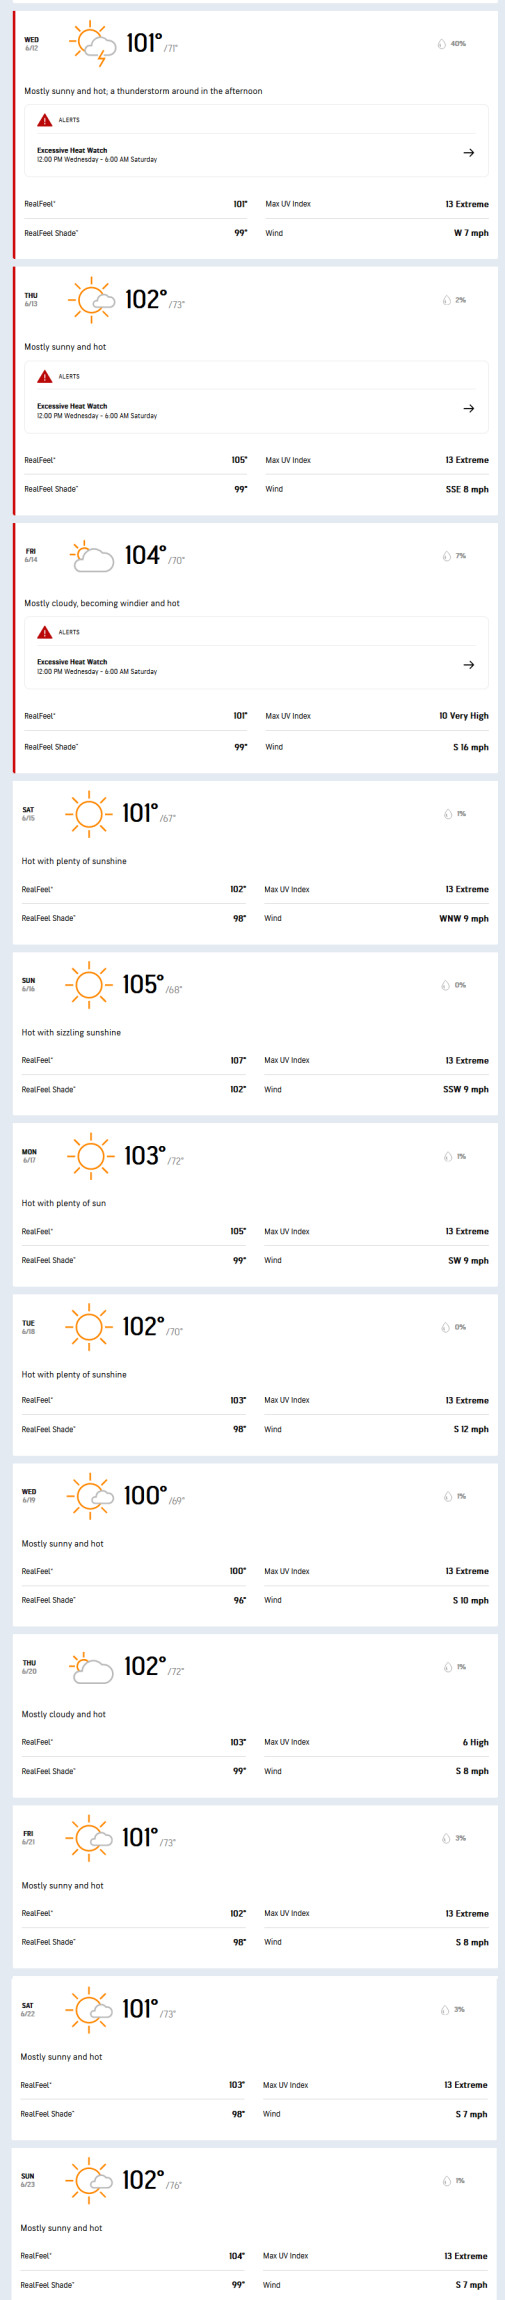505x2300 pixels.
Task: Click the red alert triangle in Wednesday's alert box
Action: coord(45,120)
